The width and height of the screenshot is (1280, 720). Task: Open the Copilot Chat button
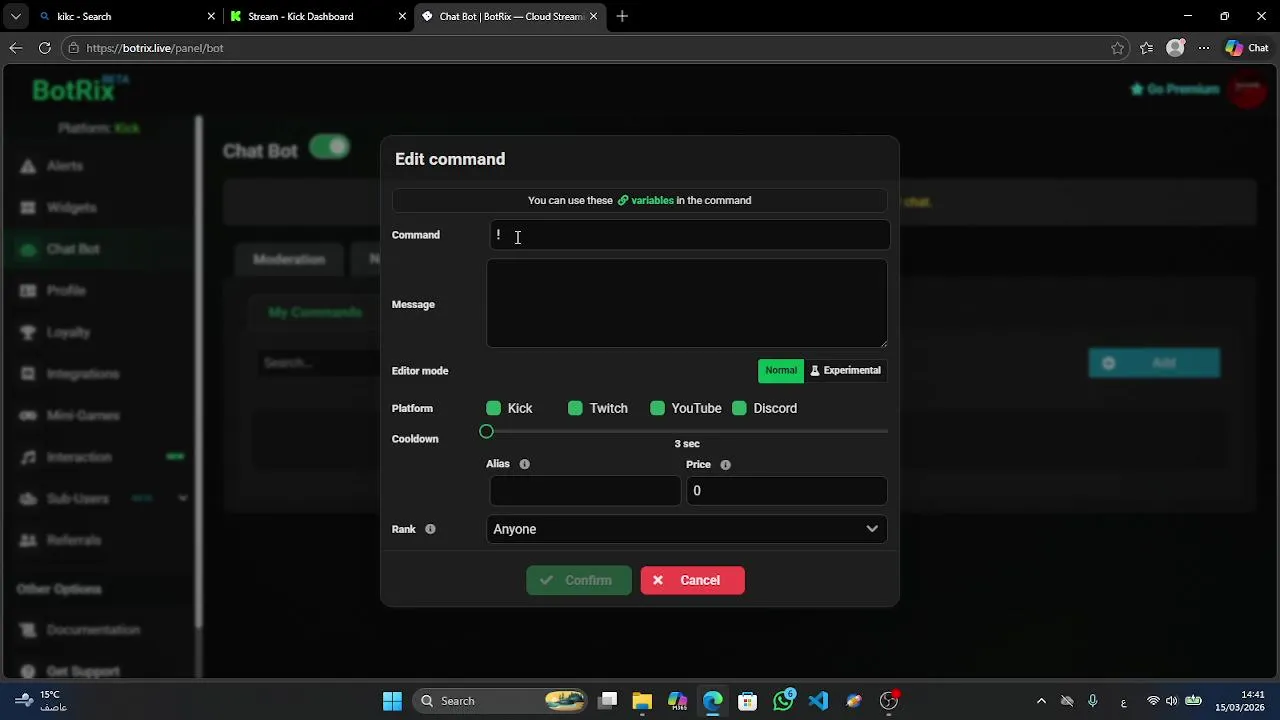coord(1247,48)
